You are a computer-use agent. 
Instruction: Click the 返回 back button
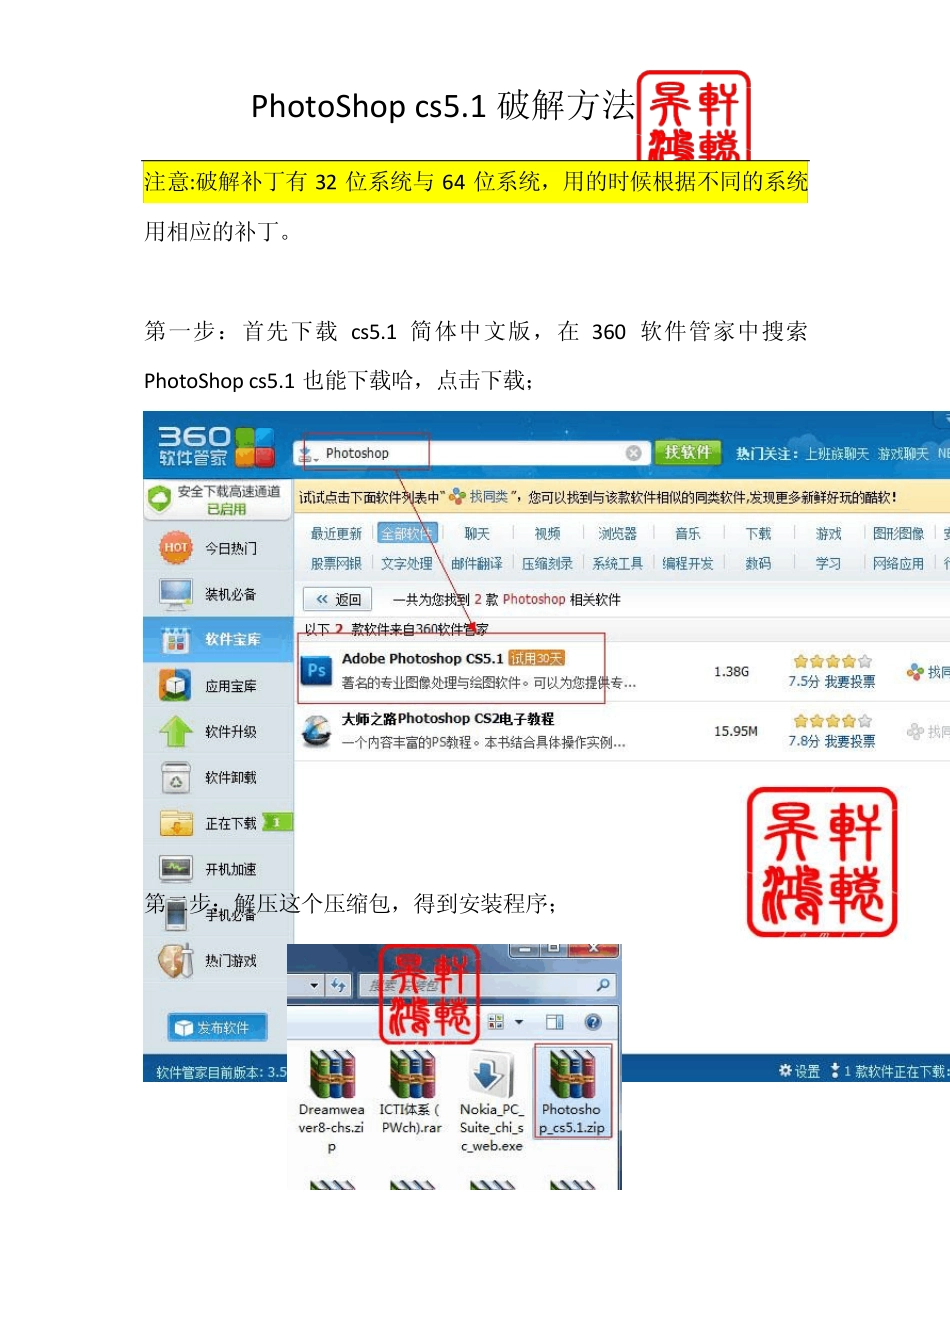[338, 599]
